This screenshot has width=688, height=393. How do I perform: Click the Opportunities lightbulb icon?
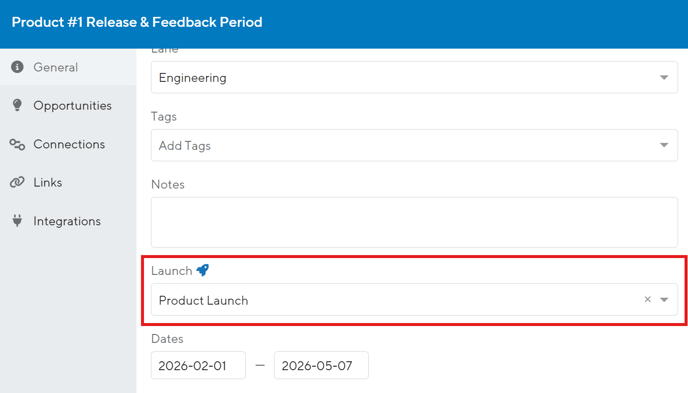tap(17, 105)
